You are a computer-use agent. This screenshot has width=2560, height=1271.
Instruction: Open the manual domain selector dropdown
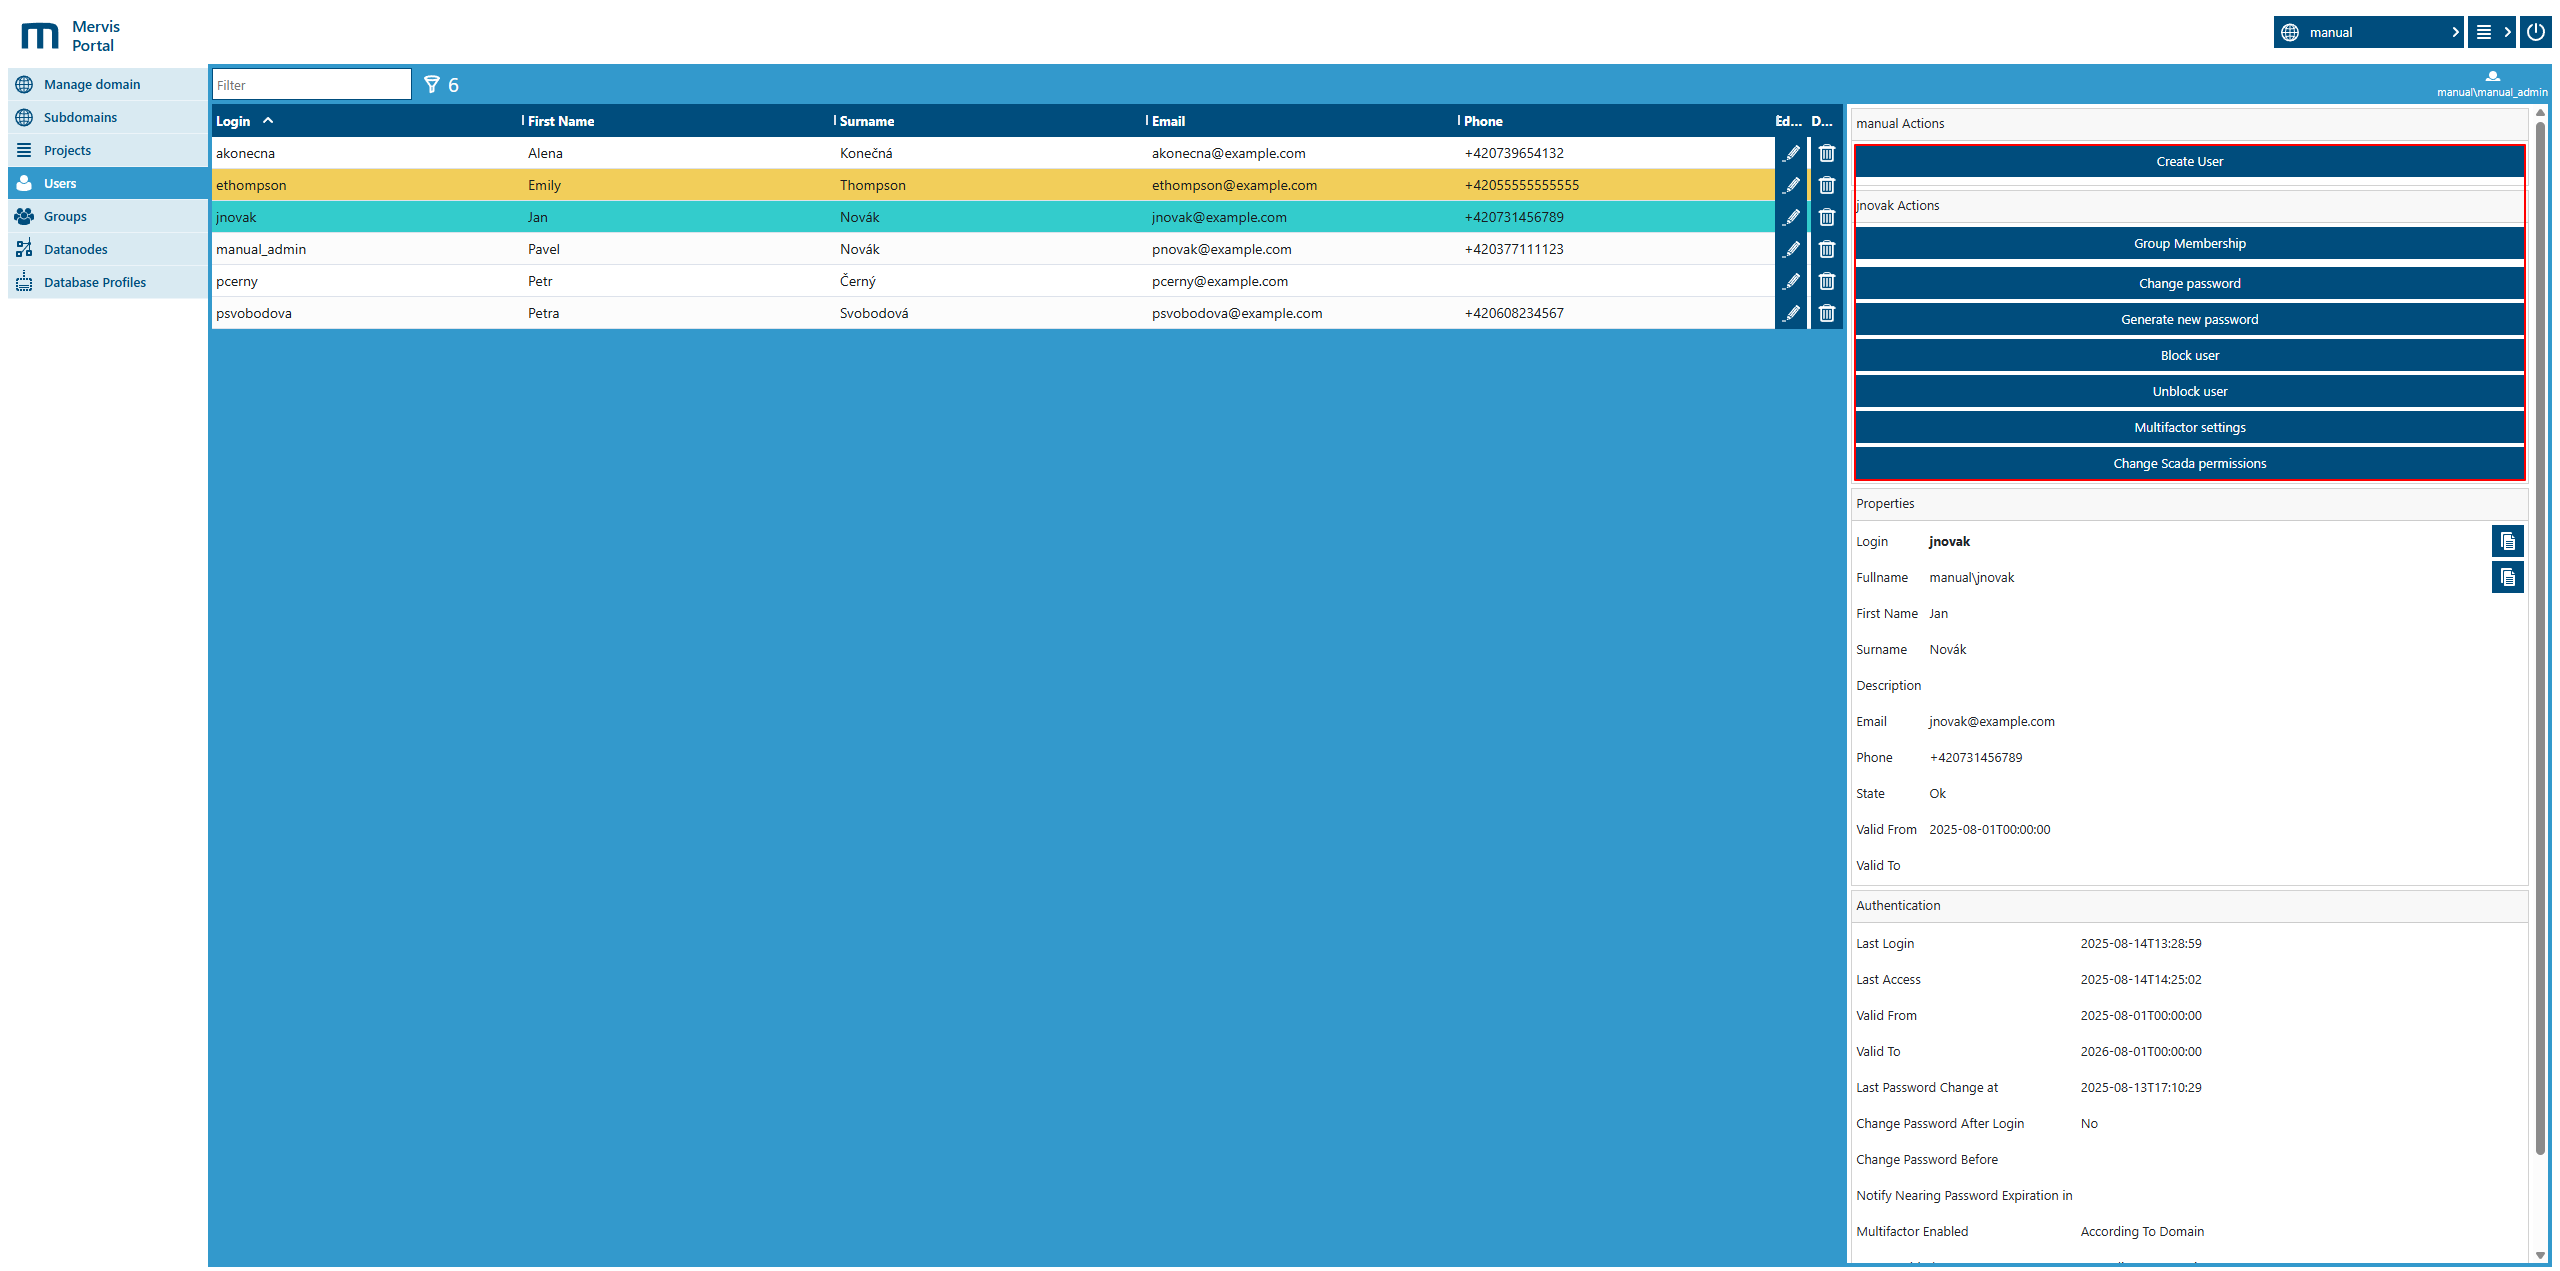click(2368, 32)
